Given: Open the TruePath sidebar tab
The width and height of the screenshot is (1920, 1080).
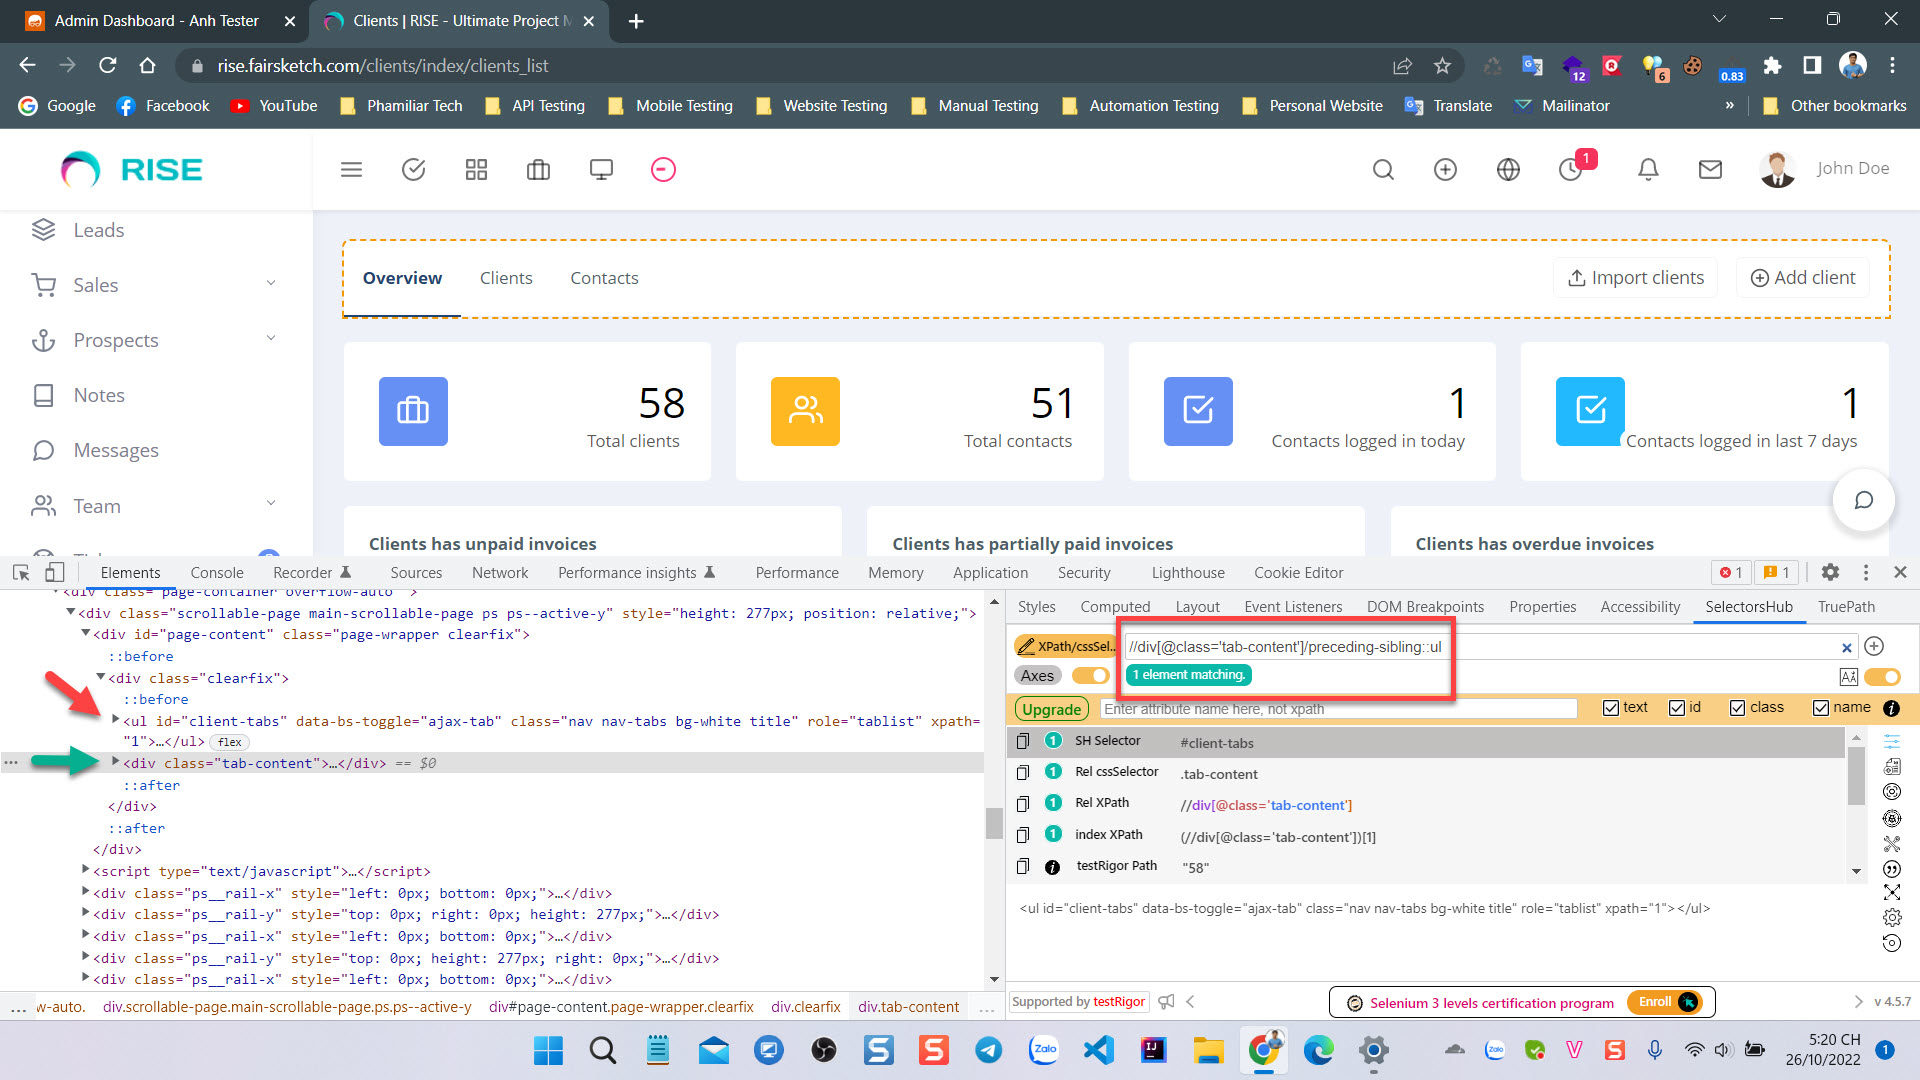Looking at the screenshot, I should point(1846,606).
